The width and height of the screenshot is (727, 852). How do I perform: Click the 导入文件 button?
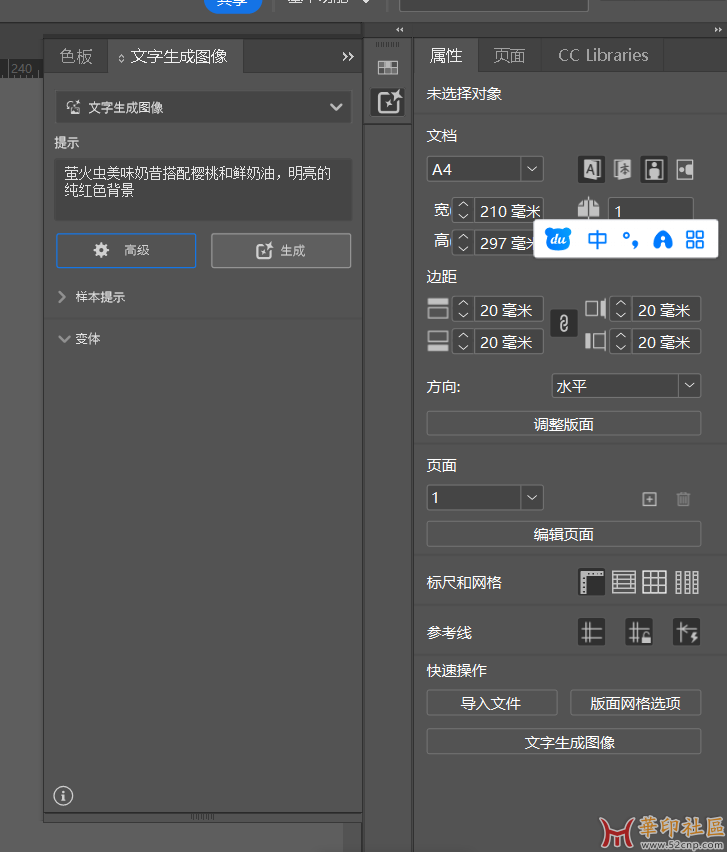pyautogui.click(x=492, y=703)
